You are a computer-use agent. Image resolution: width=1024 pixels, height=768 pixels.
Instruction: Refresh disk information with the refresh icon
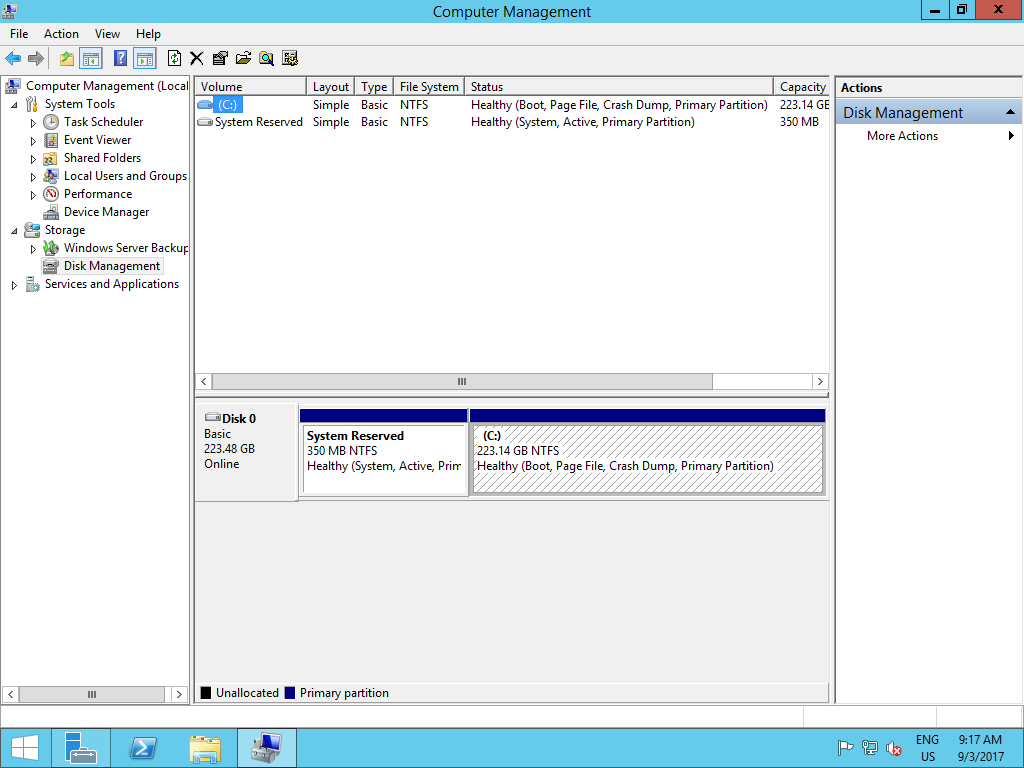point(174,58)
